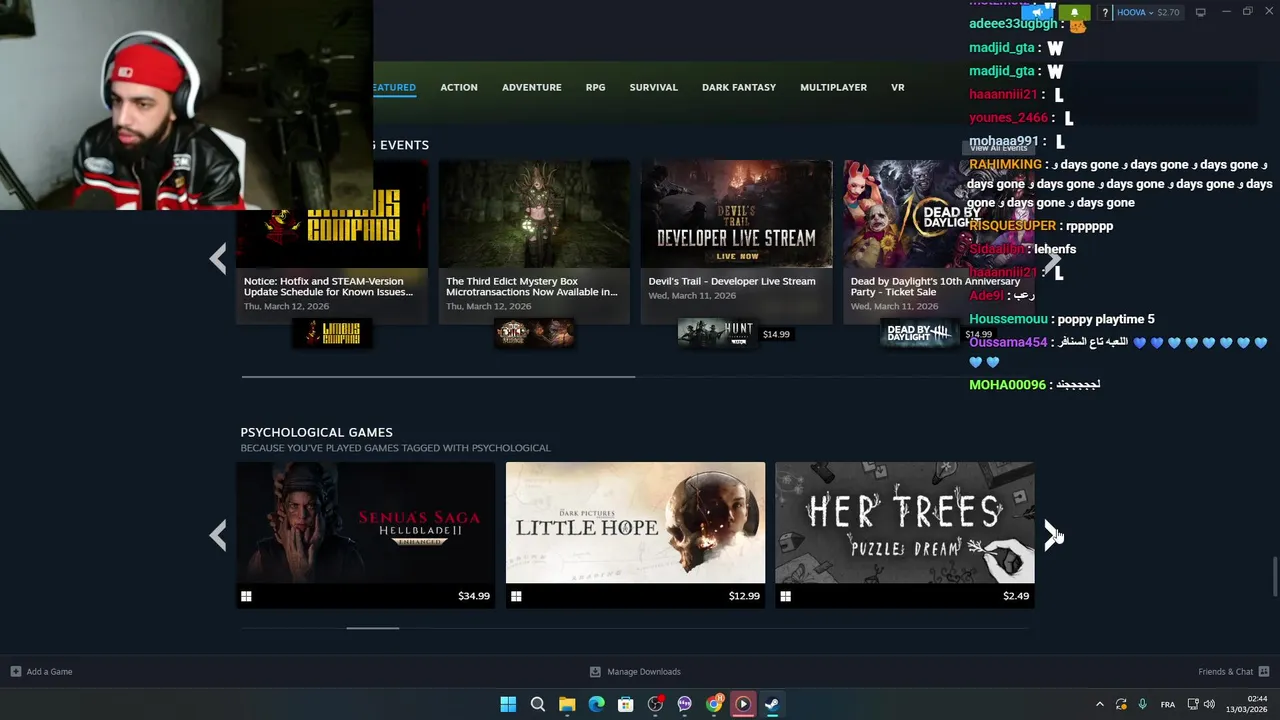The image size is (1280, 720).
Task: Click the $34.99 price
Action: [x=474, y=596]
